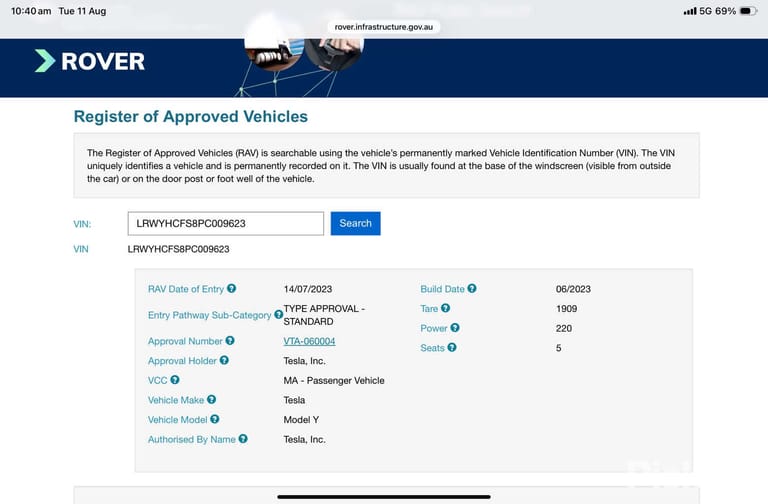Viewport: 768px width, 504px height.
Task: Open help icon for Vehicle Make
Action: point(211,399)
